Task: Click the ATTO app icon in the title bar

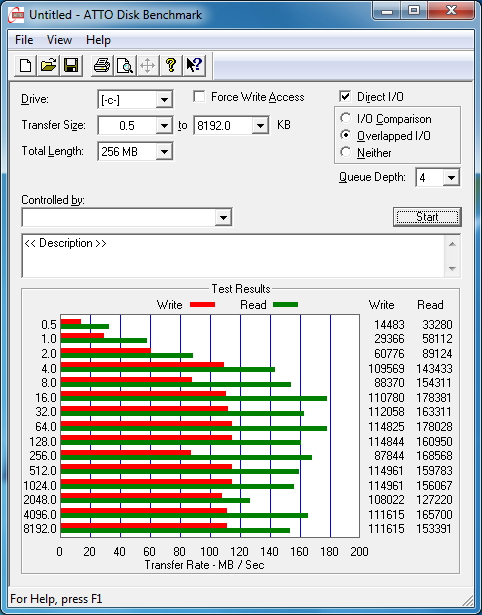Action: 16,16
